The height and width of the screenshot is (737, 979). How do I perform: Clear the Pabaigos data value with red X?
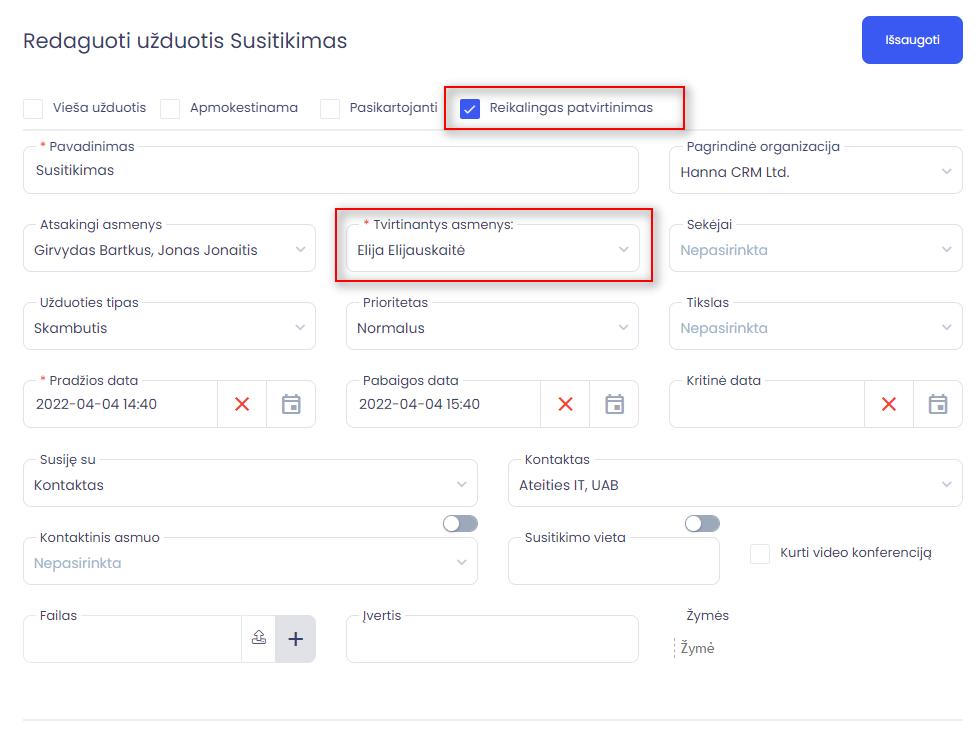[566, 404]
